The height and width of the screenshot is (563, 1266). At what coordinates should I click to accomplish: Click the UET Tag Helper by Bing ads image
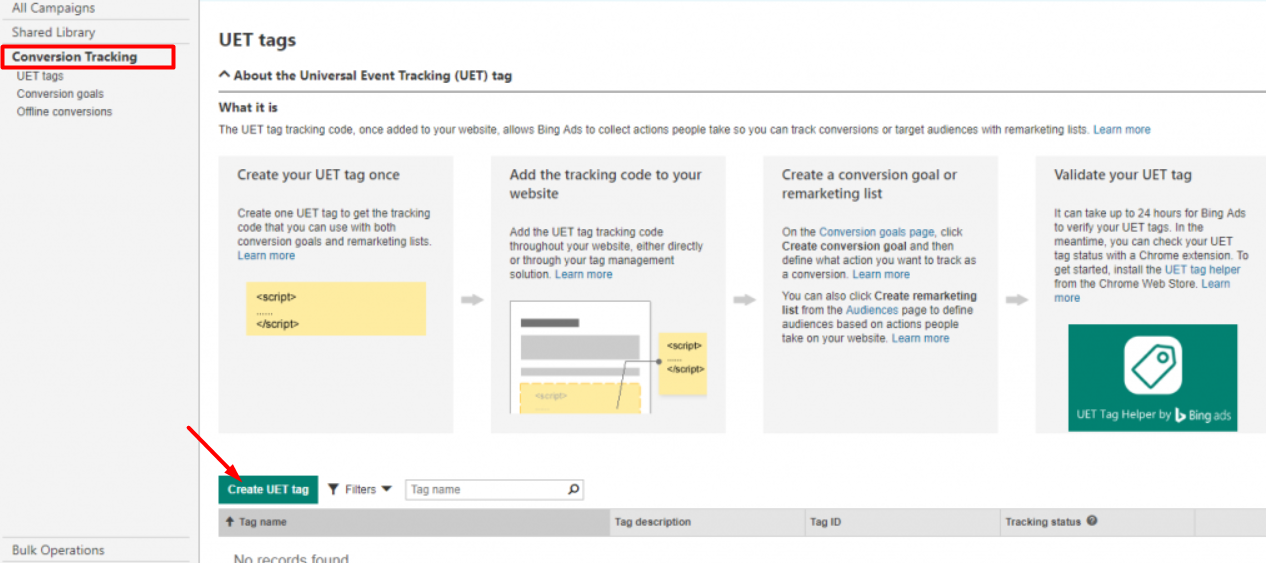pos(1152,378)
